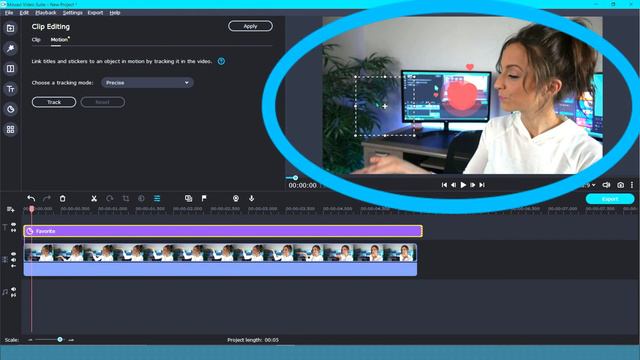This screenshot has width=640, height=360.
Task: Open the Stickers panel in the sidebar
Action: coord(11,109)
